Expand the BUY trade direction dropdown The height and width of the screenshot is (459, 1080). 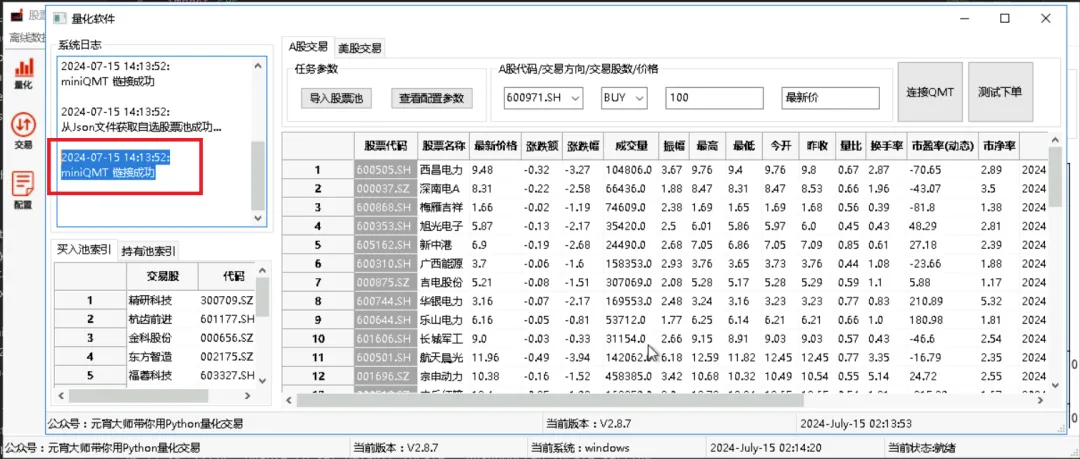[x=639, y=98]
